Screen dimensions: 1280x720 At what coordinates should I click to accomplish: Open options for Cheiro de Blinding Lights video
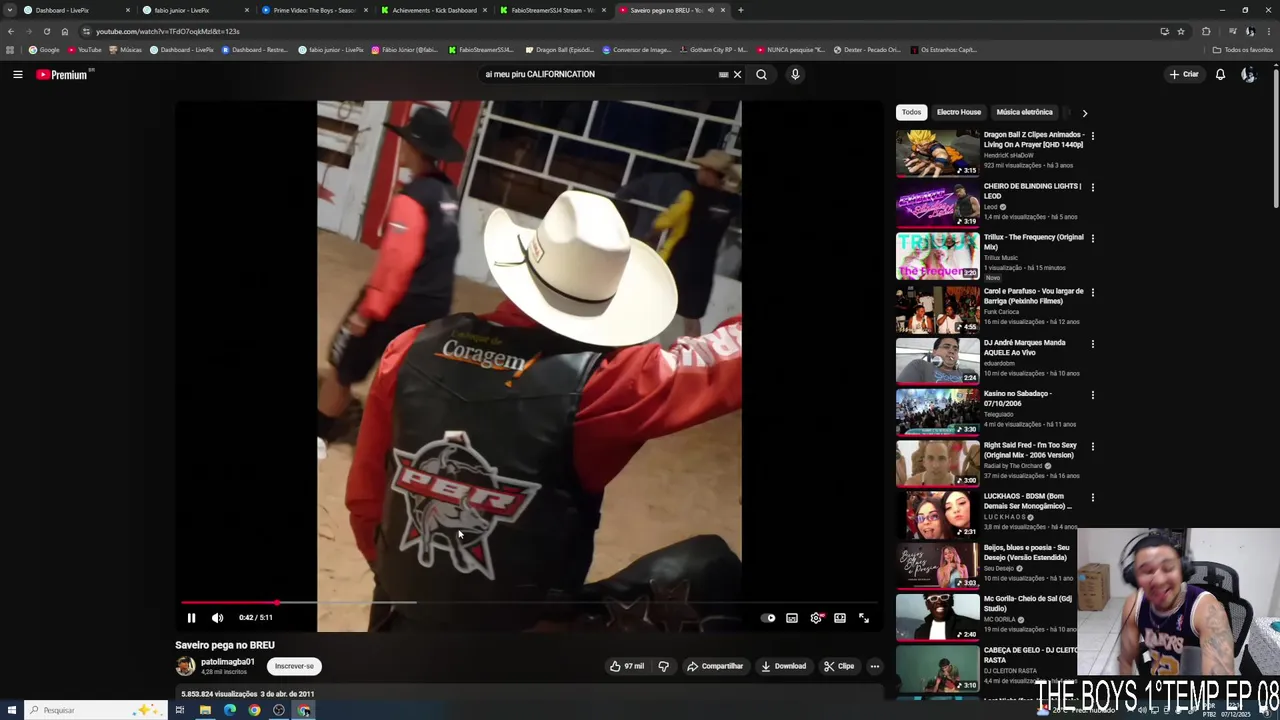click(x=1092, y=187)
